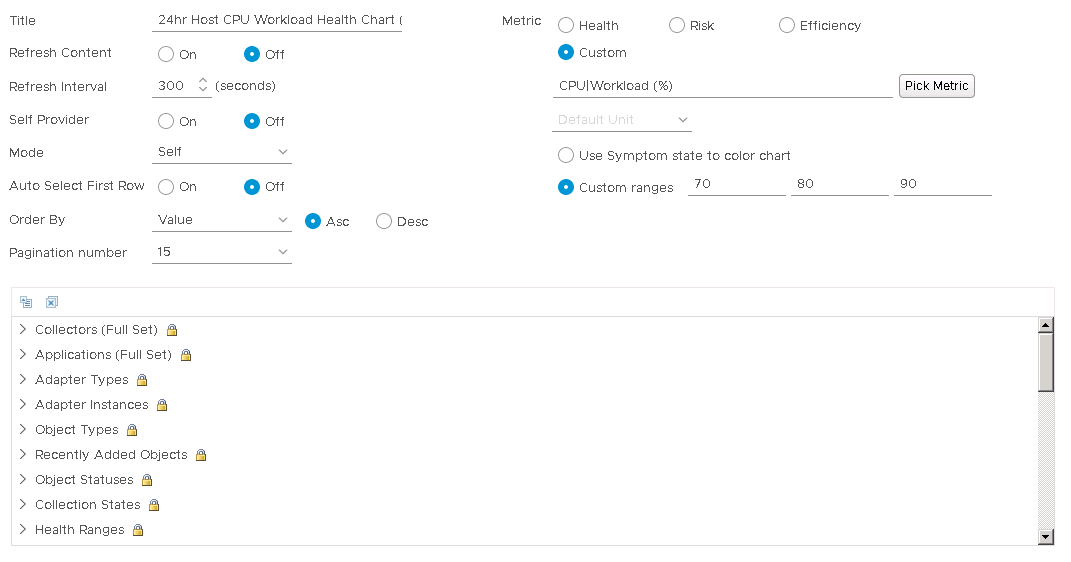Open the Mode dropdown showing Self
The image size is (1071, 562).
click(222, 152)
